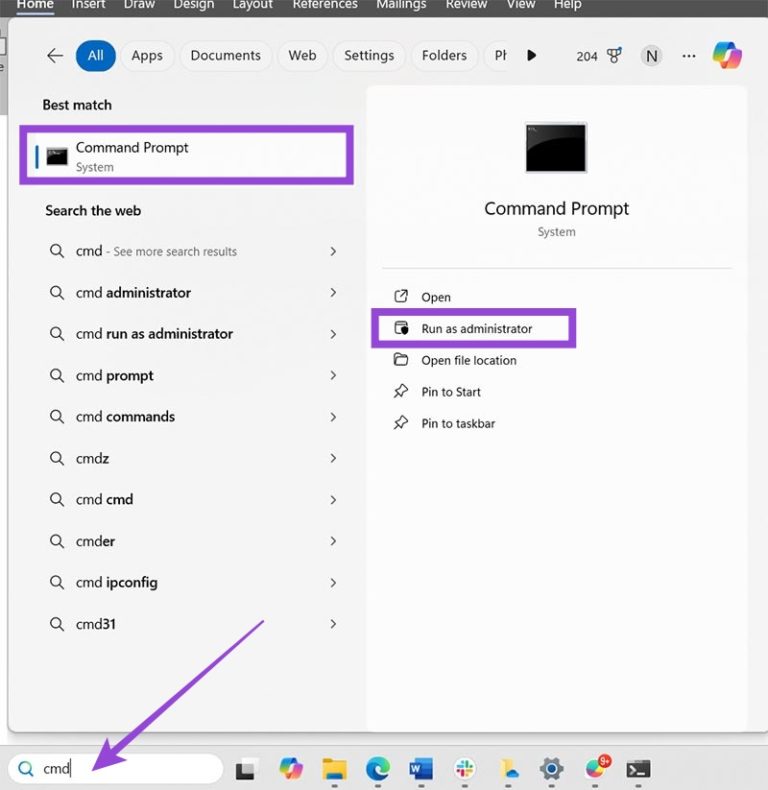This screenshot has width=768, height=790.
Task: Select the 'cmd run as administrator' suggestion text
Action: point(154,334)
